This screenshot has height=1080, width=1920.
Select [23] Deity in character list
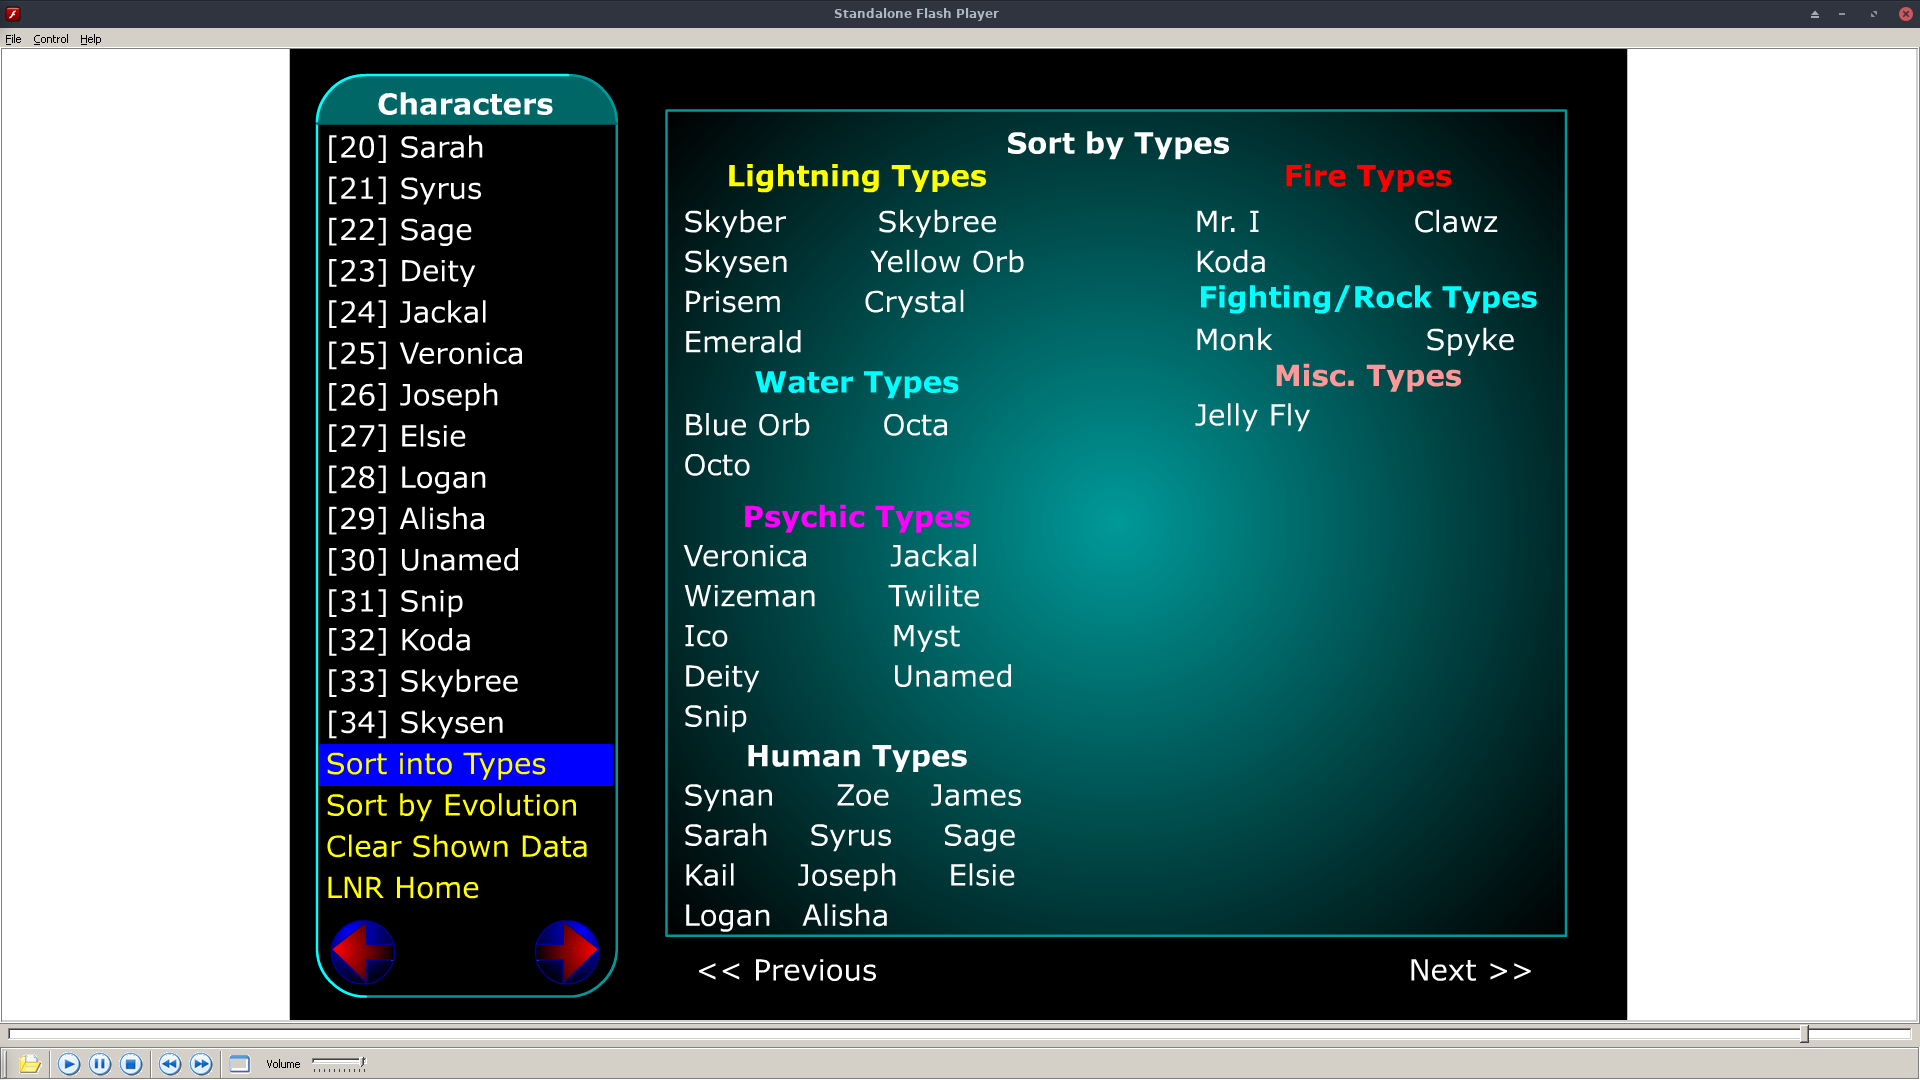click(401, 271)
